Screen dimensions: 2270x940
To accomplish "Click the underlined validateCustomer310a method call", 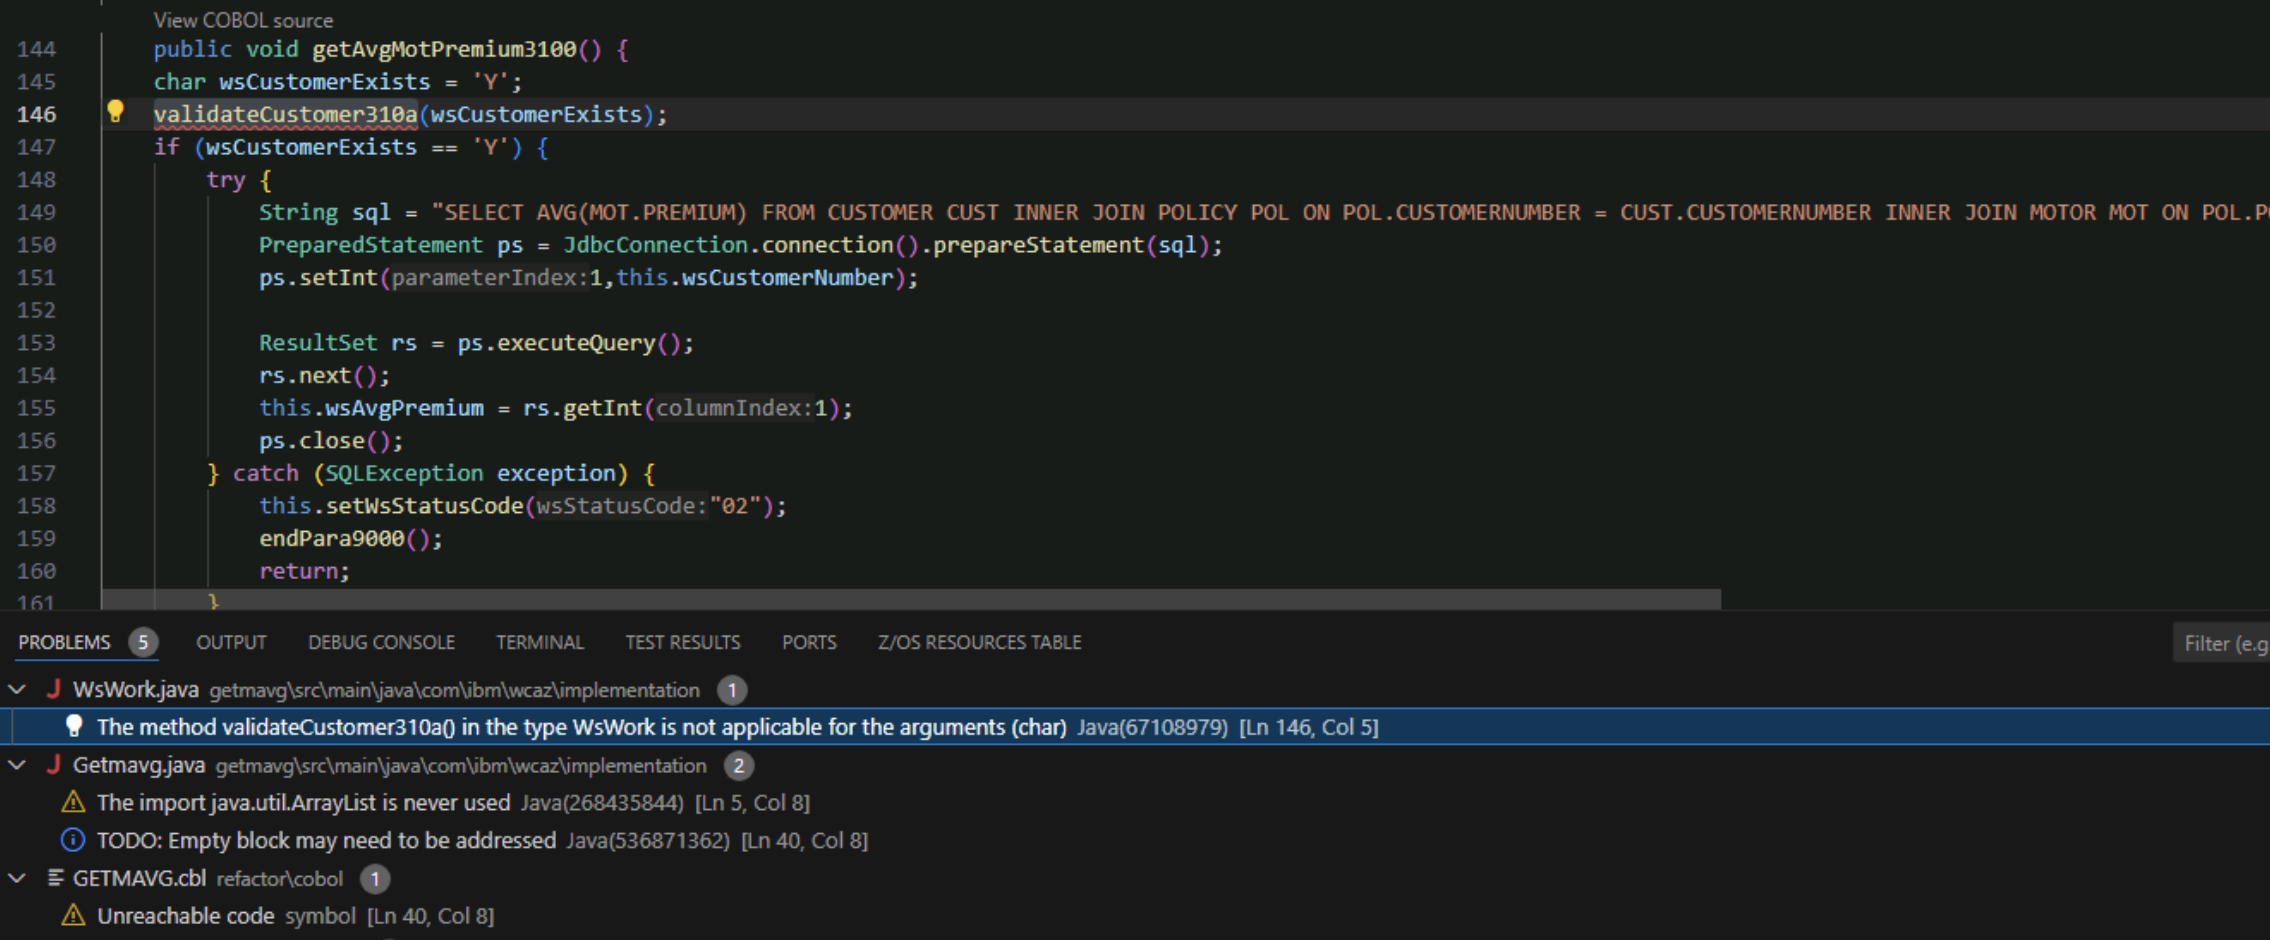I will point(285,114).
